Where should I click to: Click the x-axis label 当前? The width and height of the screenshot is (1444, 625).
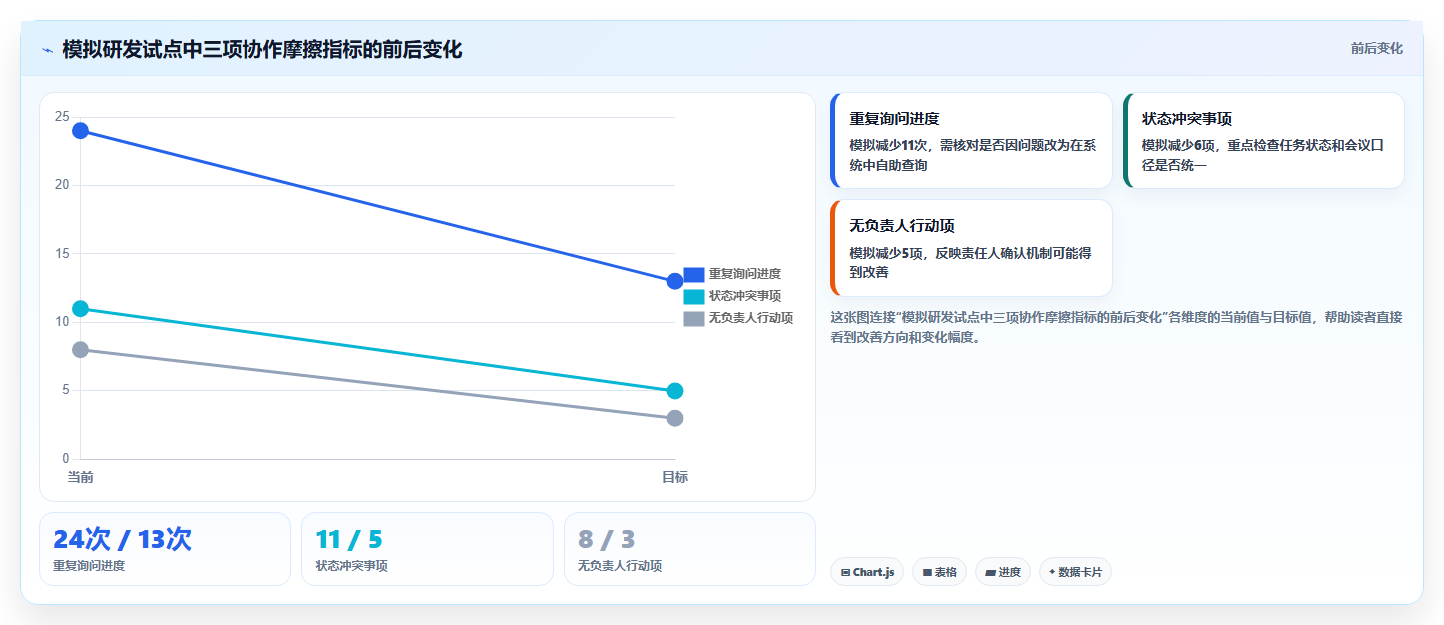tap(81, 477)
